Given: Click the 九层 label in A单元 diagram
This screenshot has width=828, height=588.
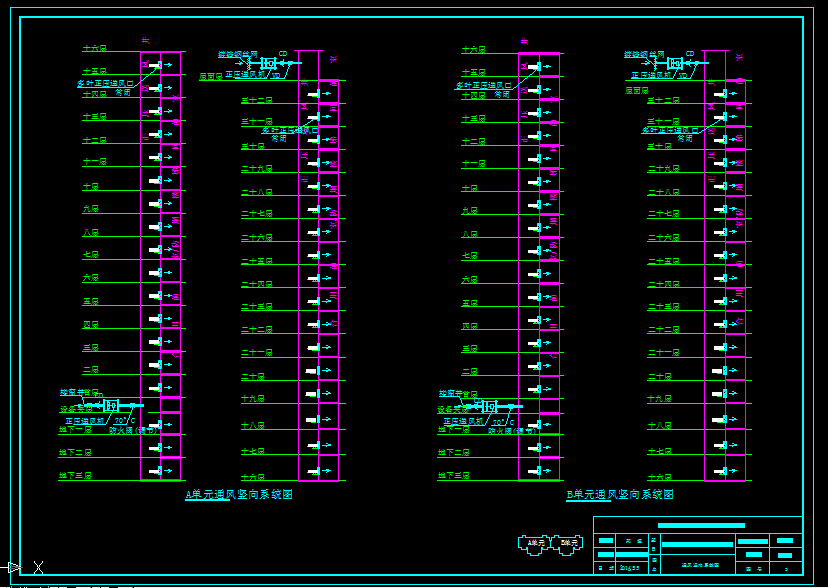Looking at the screenshot, I should (91, 209).
